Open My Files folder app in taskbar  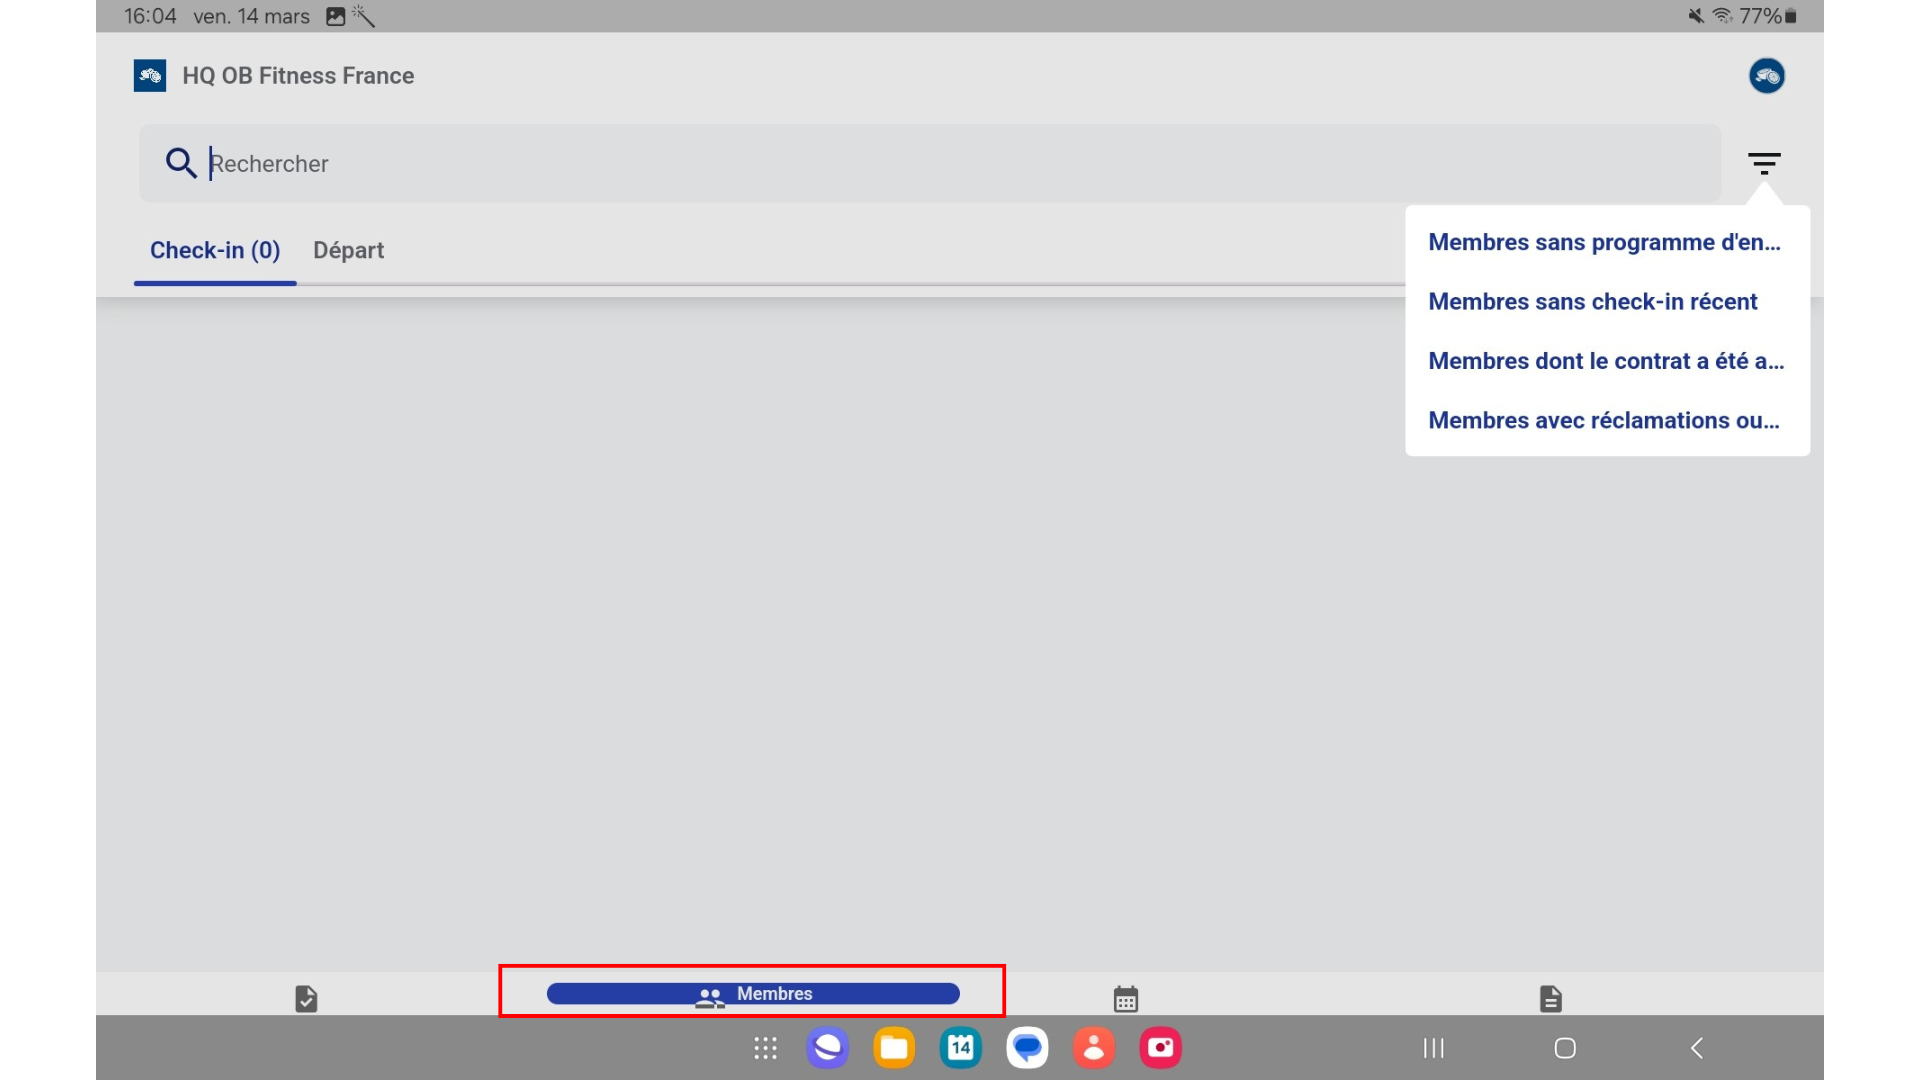tap(894, 1048)
